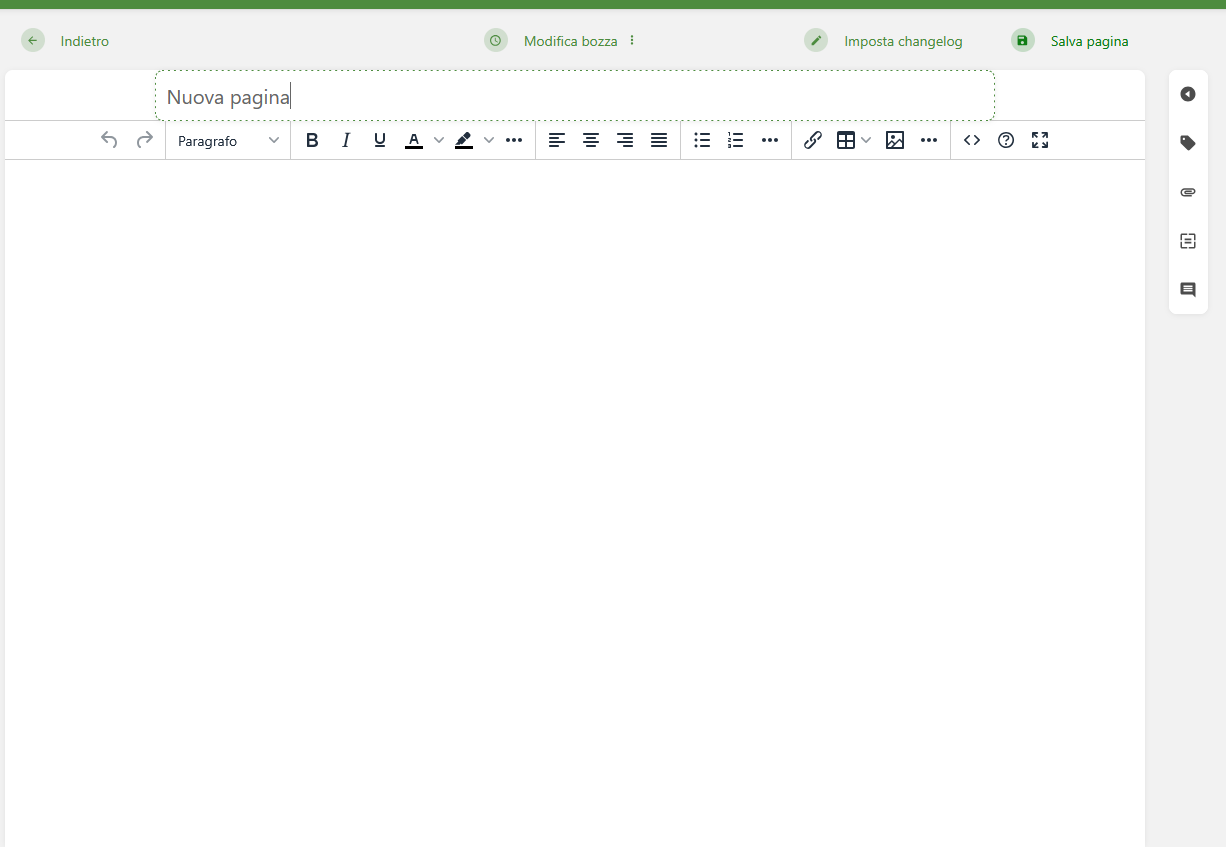The image size is (1226, 847).
Task: Go back with the Indietro arrow icon
Action: point(33,40)
